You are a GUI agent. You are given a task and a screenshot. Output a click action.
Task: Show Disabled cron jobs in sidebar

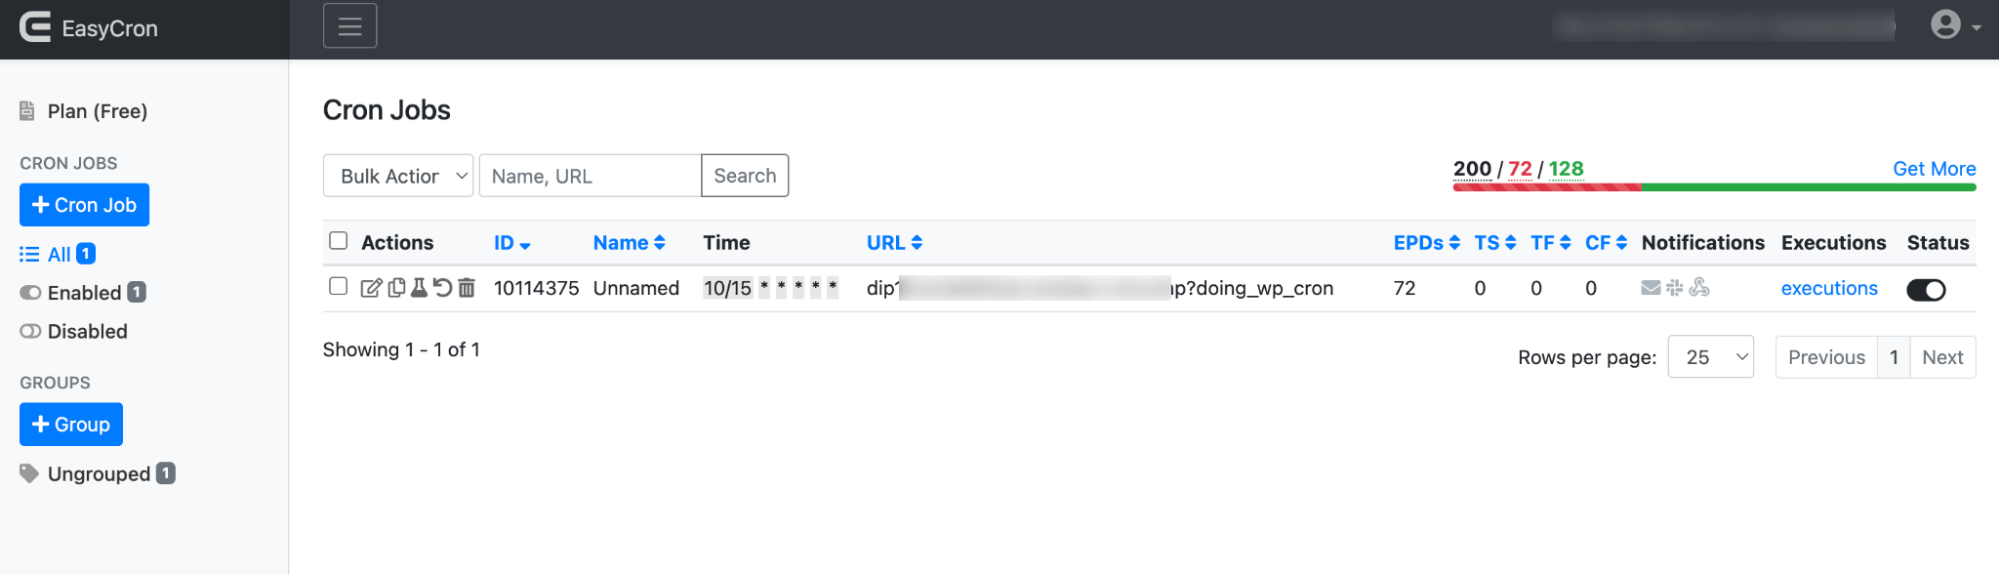[87, 332]
